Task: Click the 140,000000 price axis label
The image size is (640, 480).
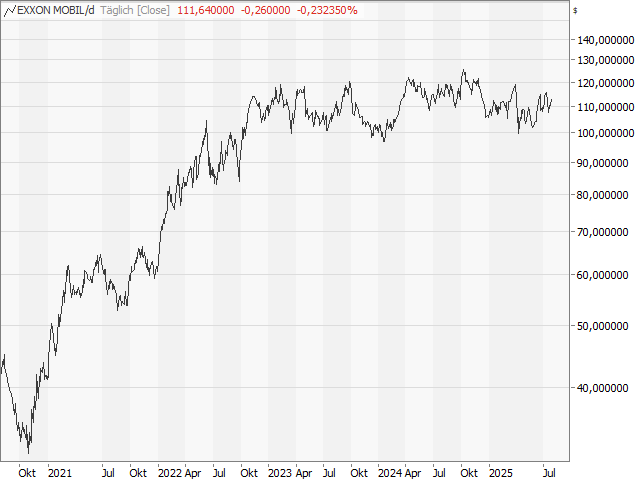Action: point(606,40)
